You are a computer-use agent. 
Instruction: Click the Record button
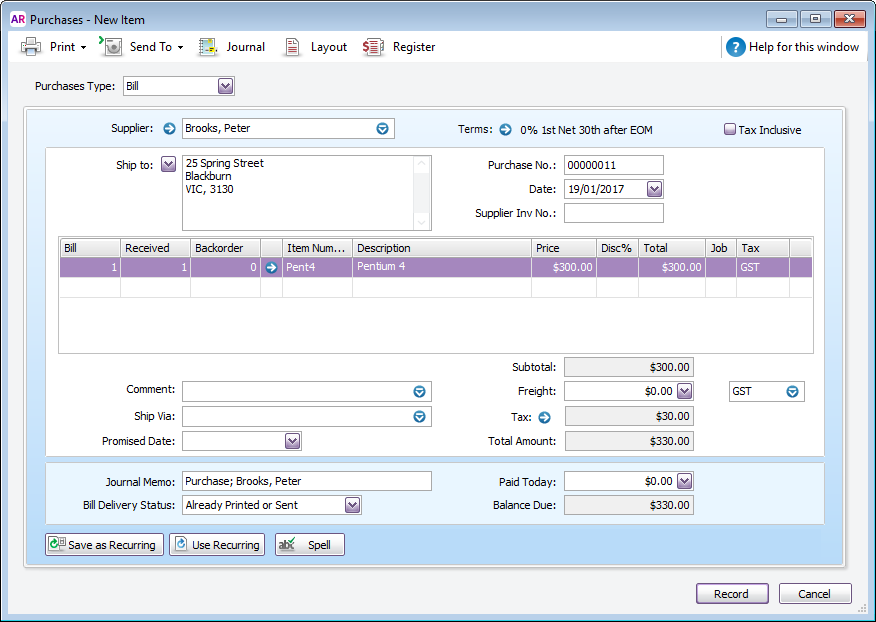(732, 593)
